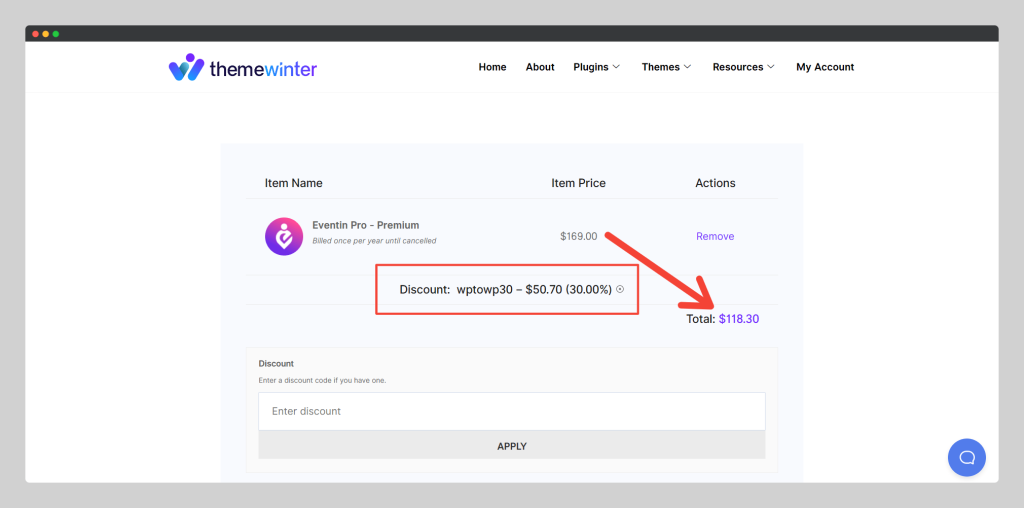
Task: Select the Eventin Pro - Premium title
Action: pos(366,225)
